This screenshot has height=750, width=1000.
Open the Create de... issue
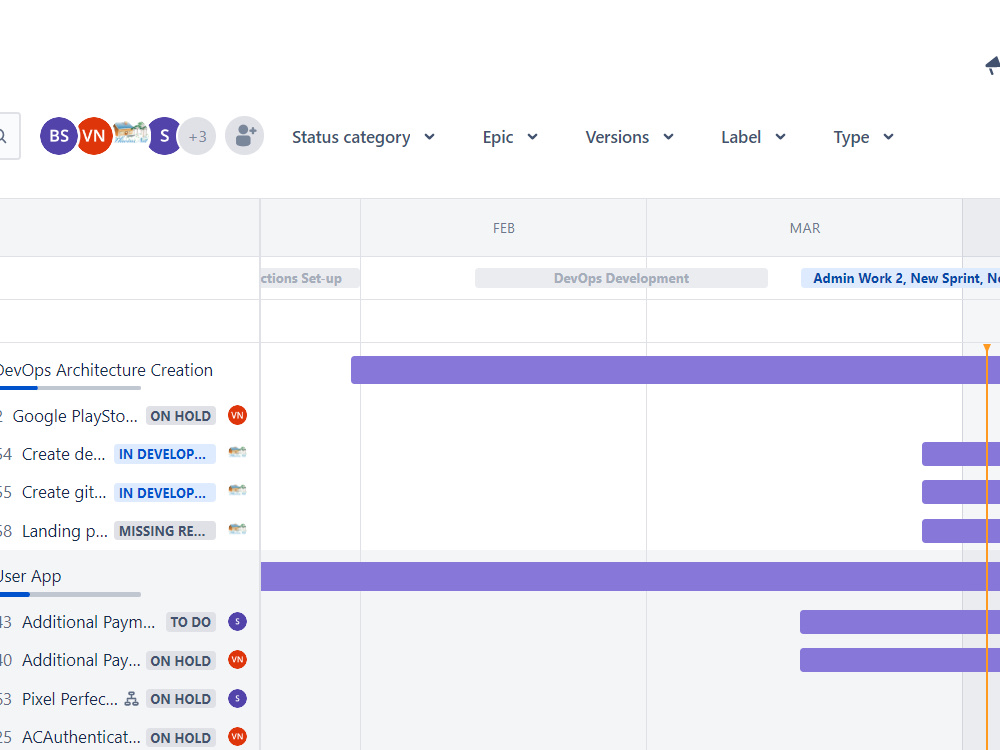pyautogui.click(x=63, y=454)
